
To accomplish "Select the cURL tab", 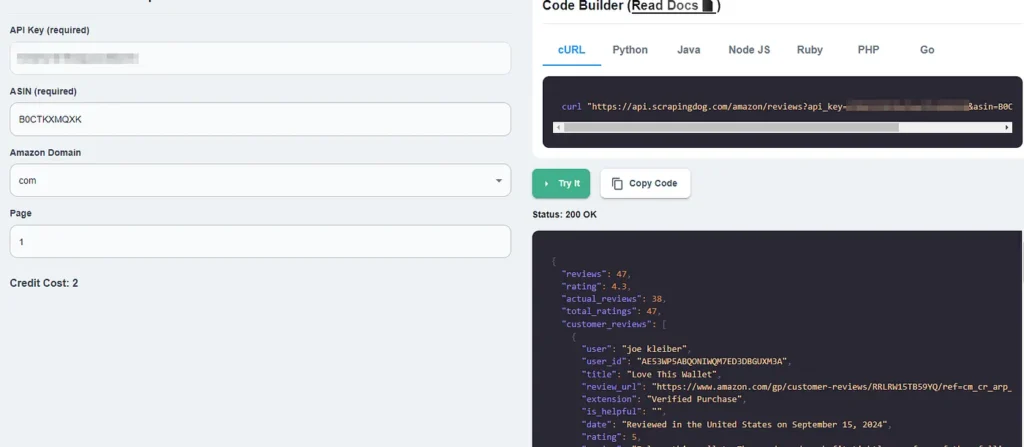I will [x=571, y=50].
